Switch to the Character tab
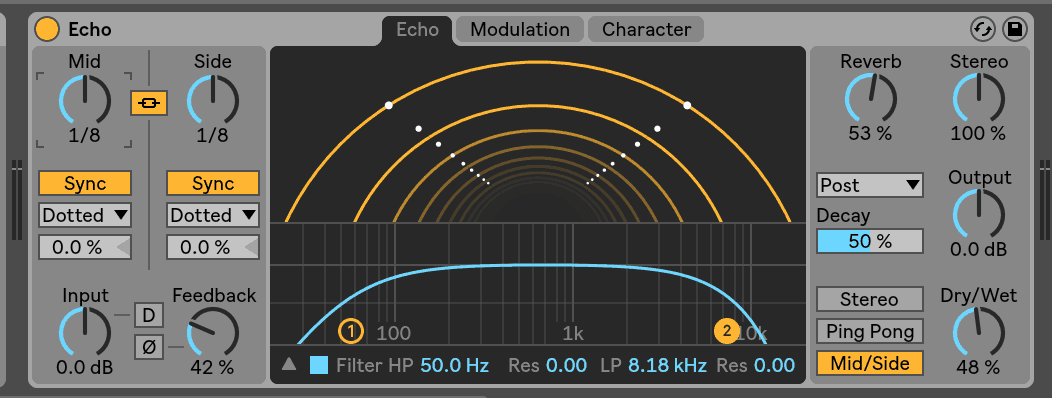 tap(646, 30)
